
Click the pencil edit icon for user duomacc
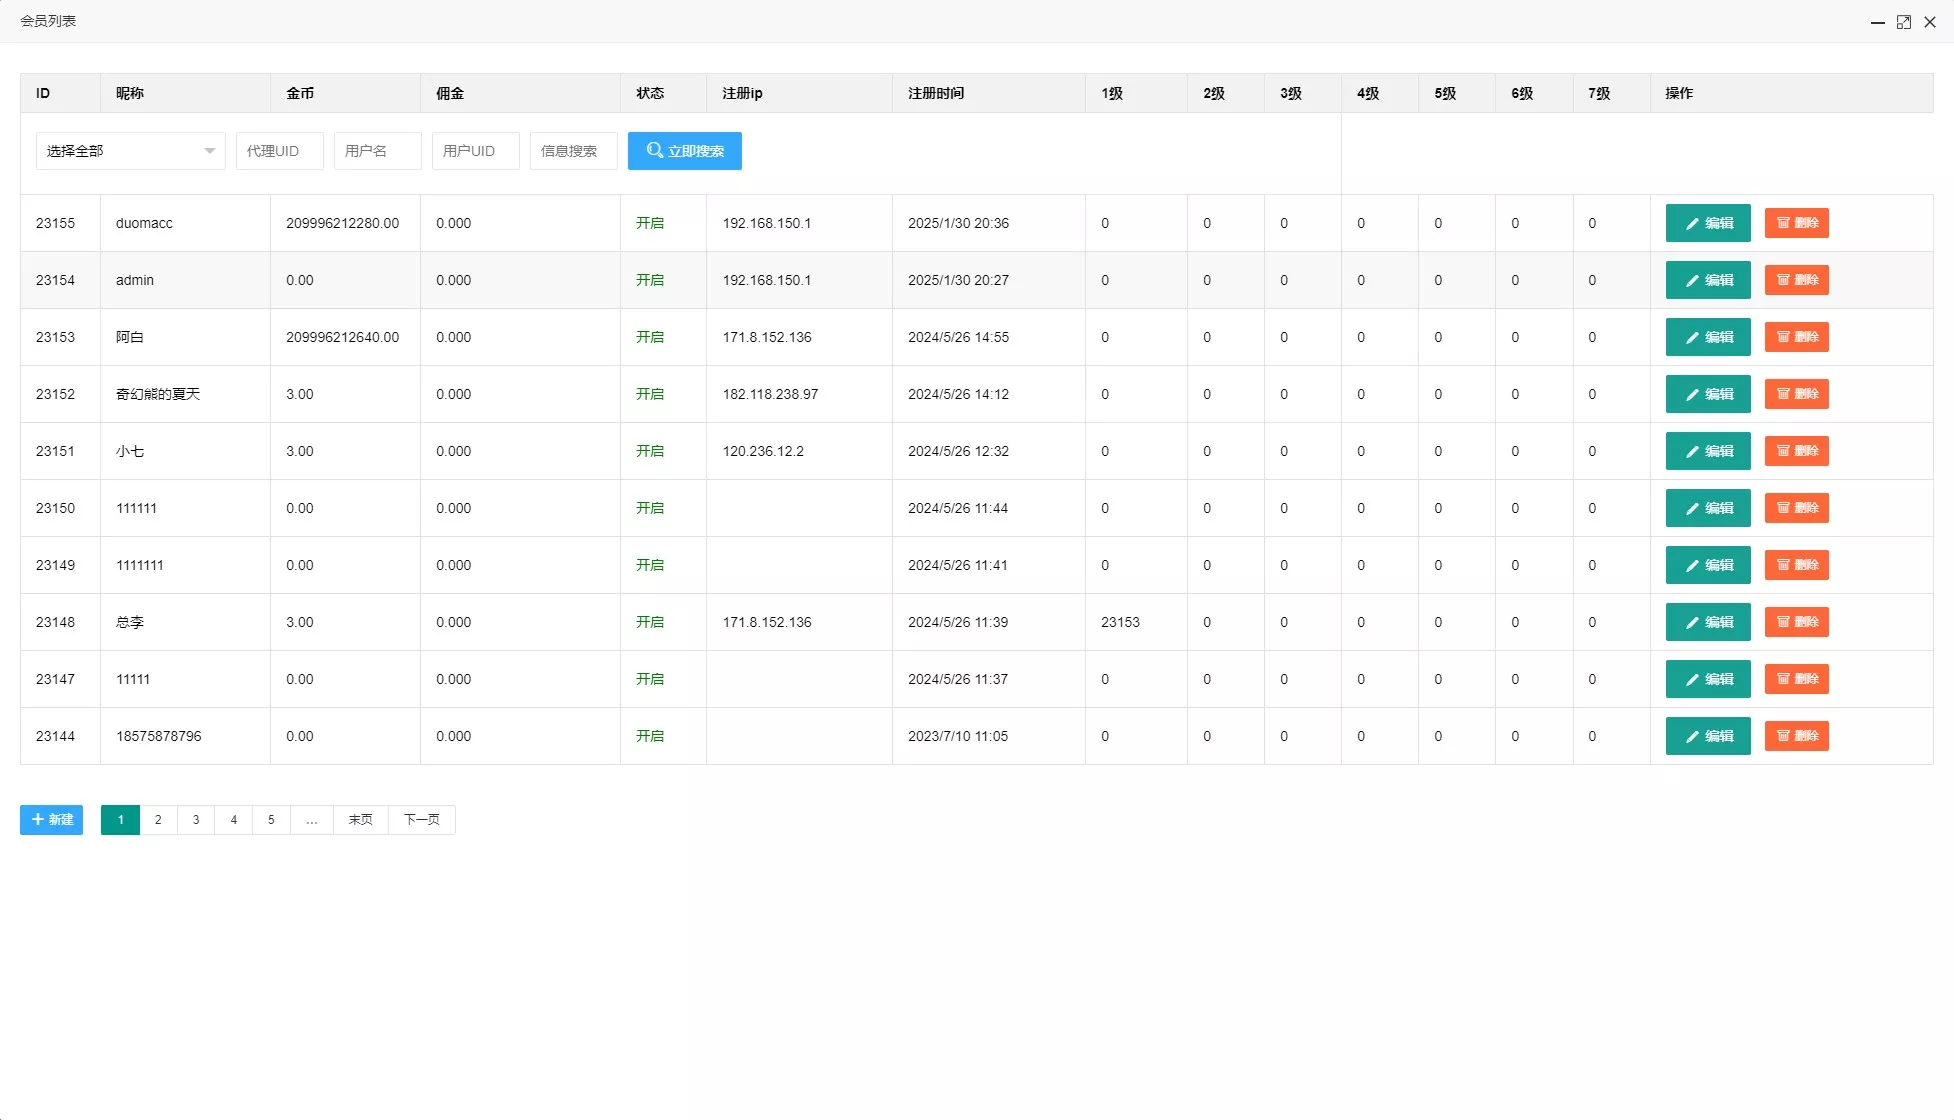pos(1692,223)
